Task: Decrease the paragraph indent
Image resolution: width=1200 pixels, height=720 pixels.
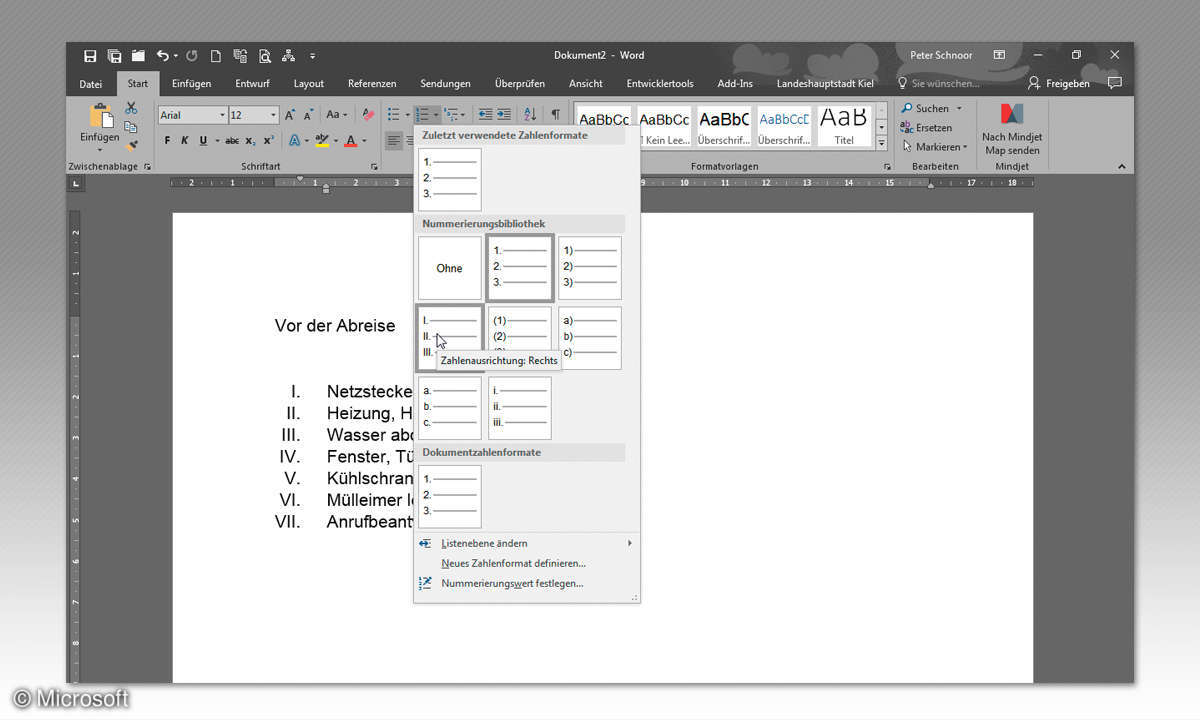Action: (485, 115)
